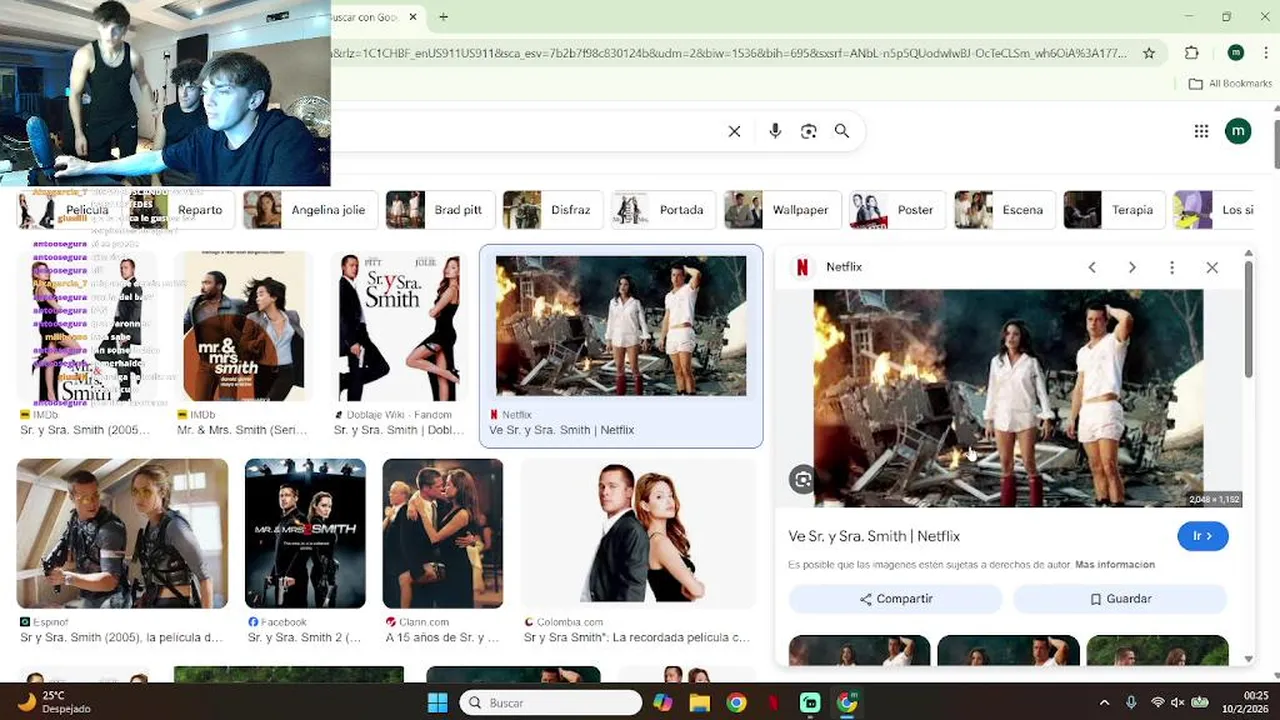Open the large Netflix preview image
This screenshot has height=720, width=1280.
[1008, 398]
